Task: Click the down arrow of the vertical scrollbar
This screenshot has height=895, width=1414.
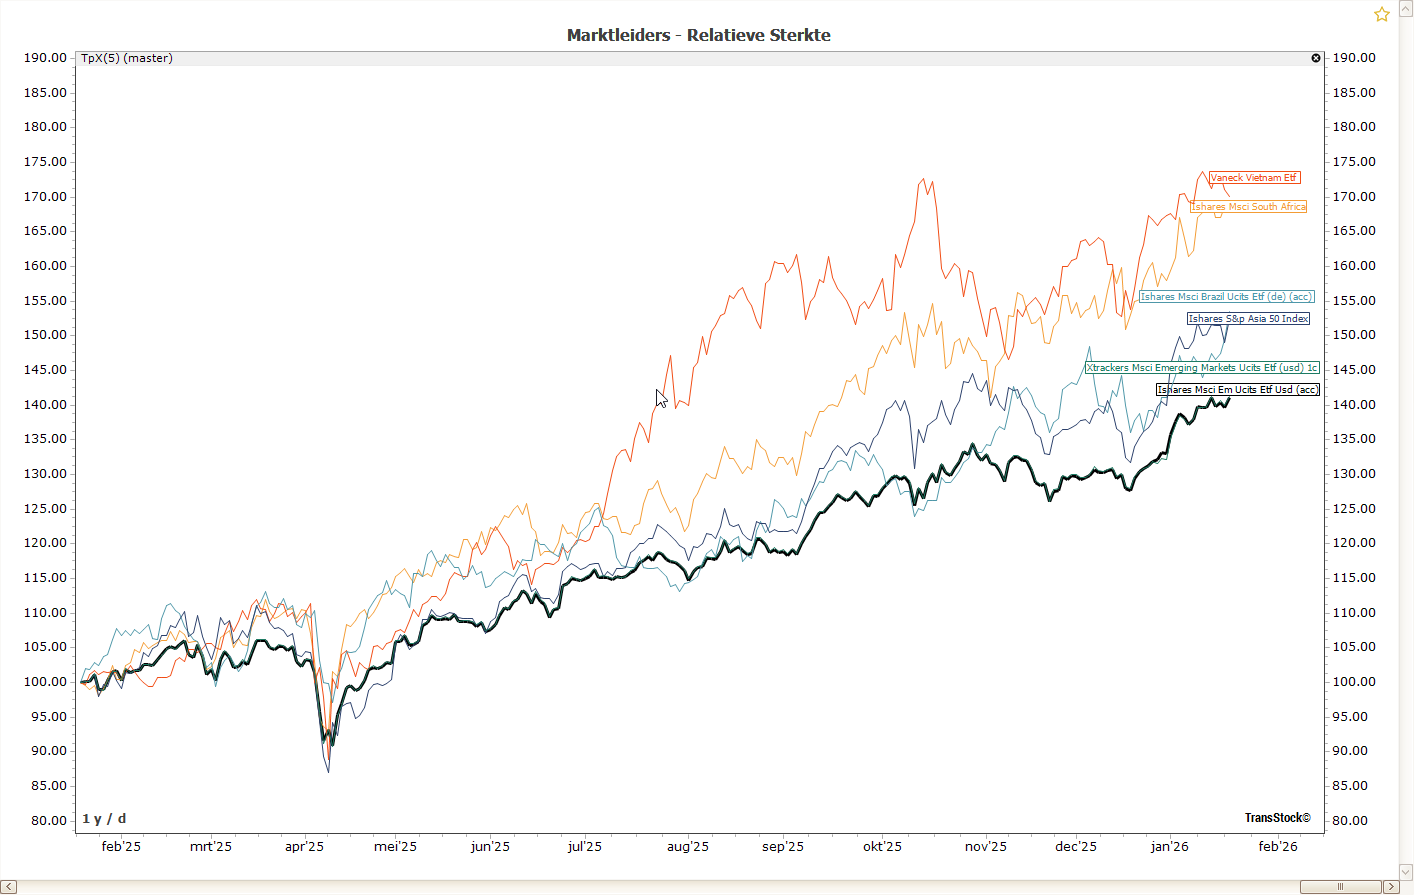Action: click(1405, 870)
